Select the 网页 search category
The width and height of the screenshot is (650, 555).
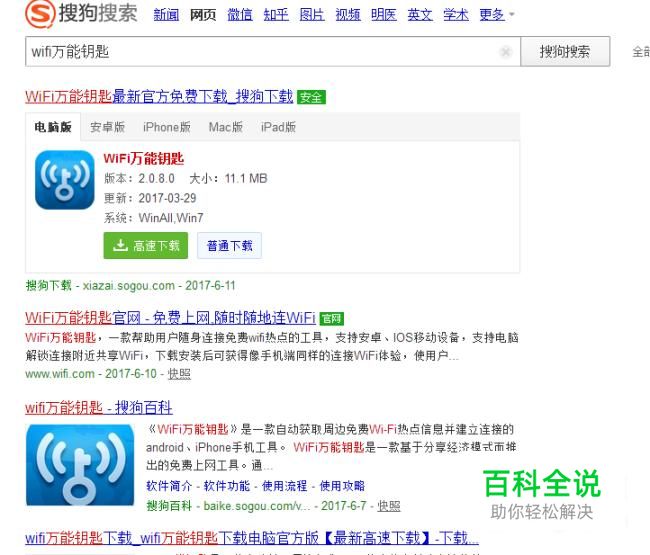(203, 15)
